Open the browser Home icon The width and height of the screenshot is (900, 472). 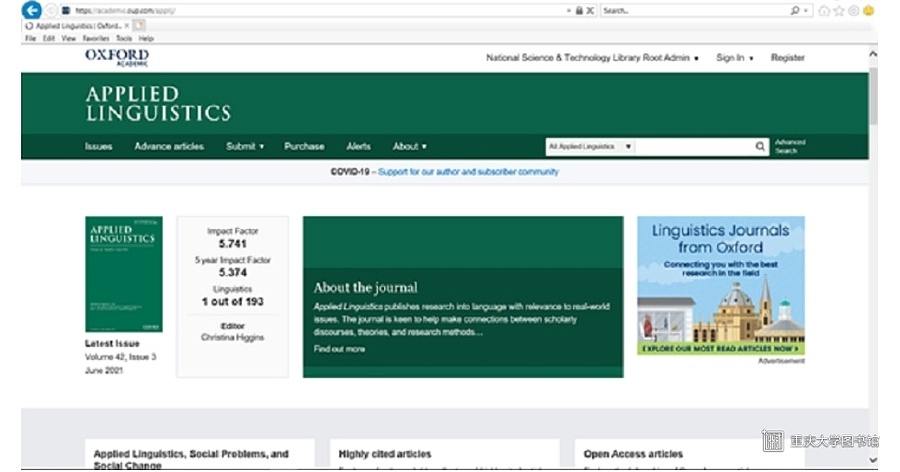click(824, 11)
